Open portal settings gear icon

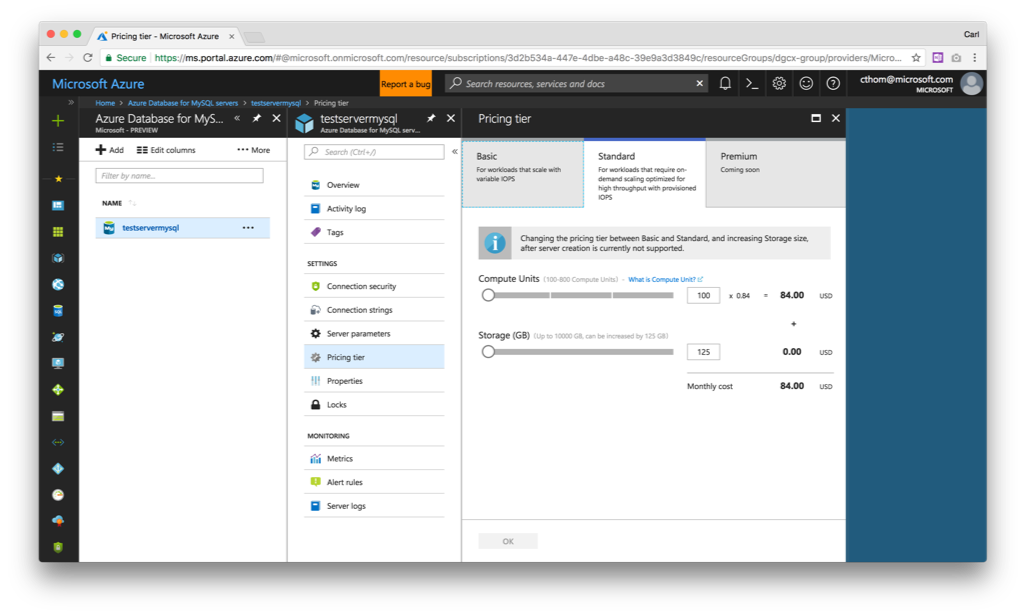tap(779, 83)
